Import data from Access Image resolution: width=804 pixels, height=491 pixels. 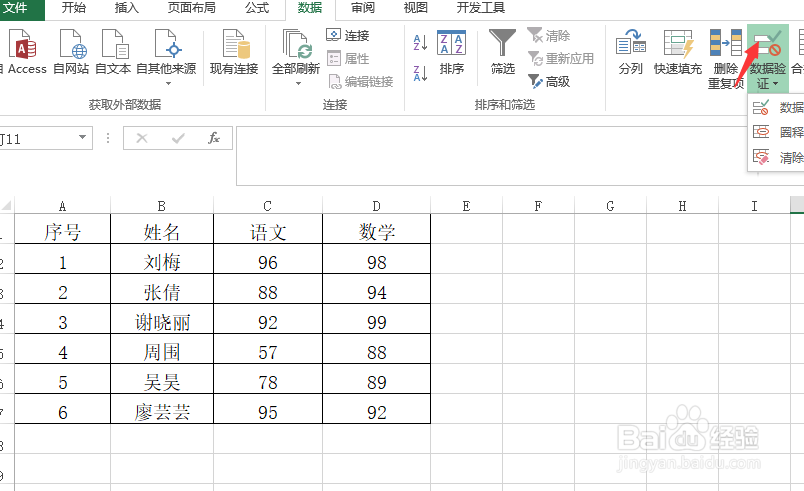23,51
